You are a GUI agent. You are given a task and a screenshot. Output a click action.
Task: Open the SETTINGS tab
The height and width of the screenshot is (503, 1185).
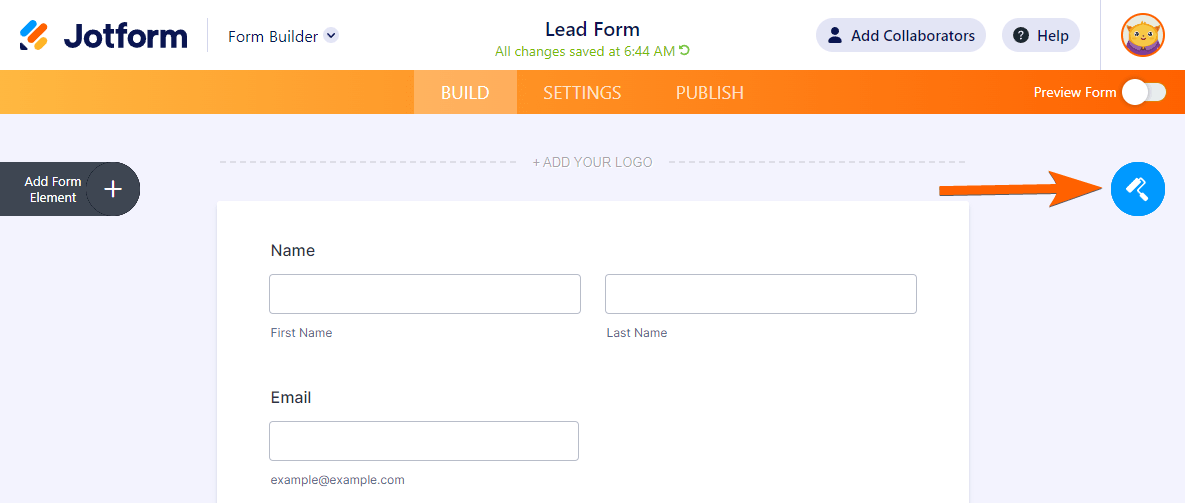tap(582, 93)
